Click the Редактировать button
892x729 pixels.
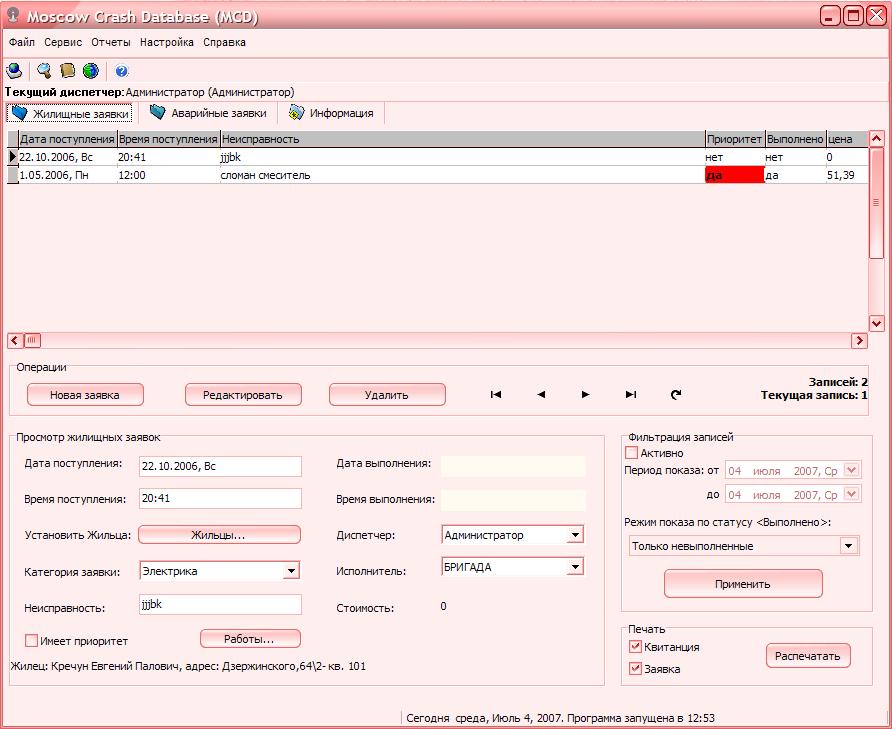243,395
